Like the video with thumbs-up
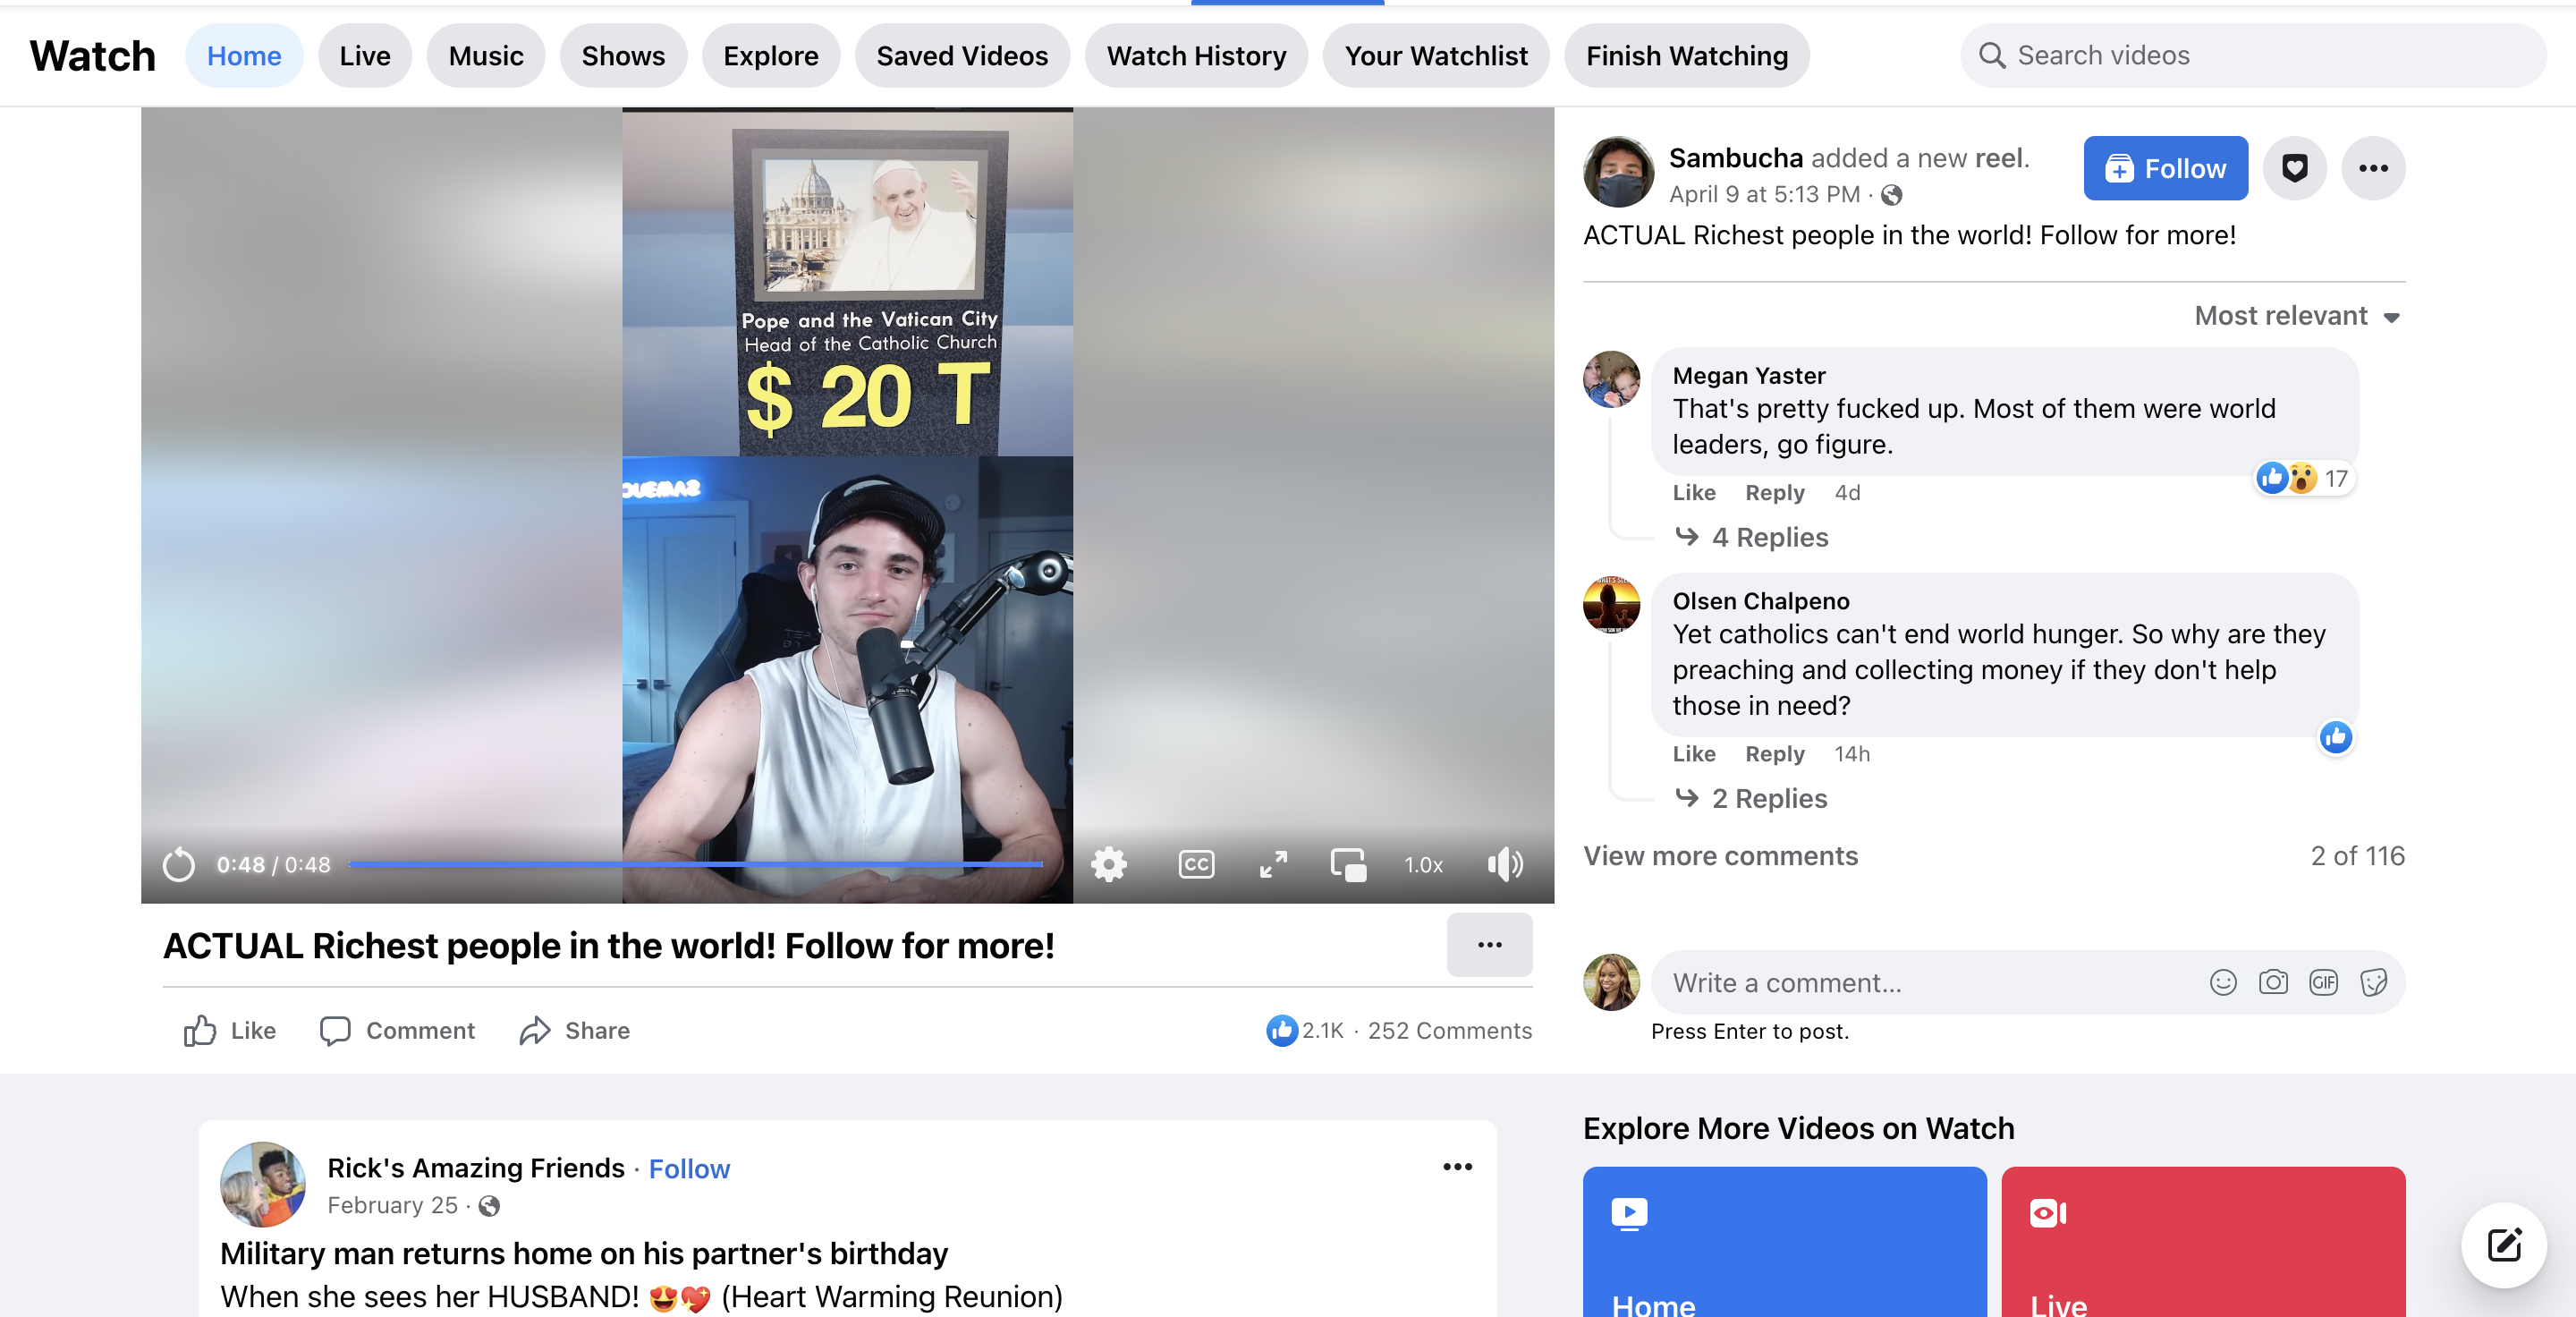The width and height of the screenshot is (2576, 1317). click(229, 1030)
